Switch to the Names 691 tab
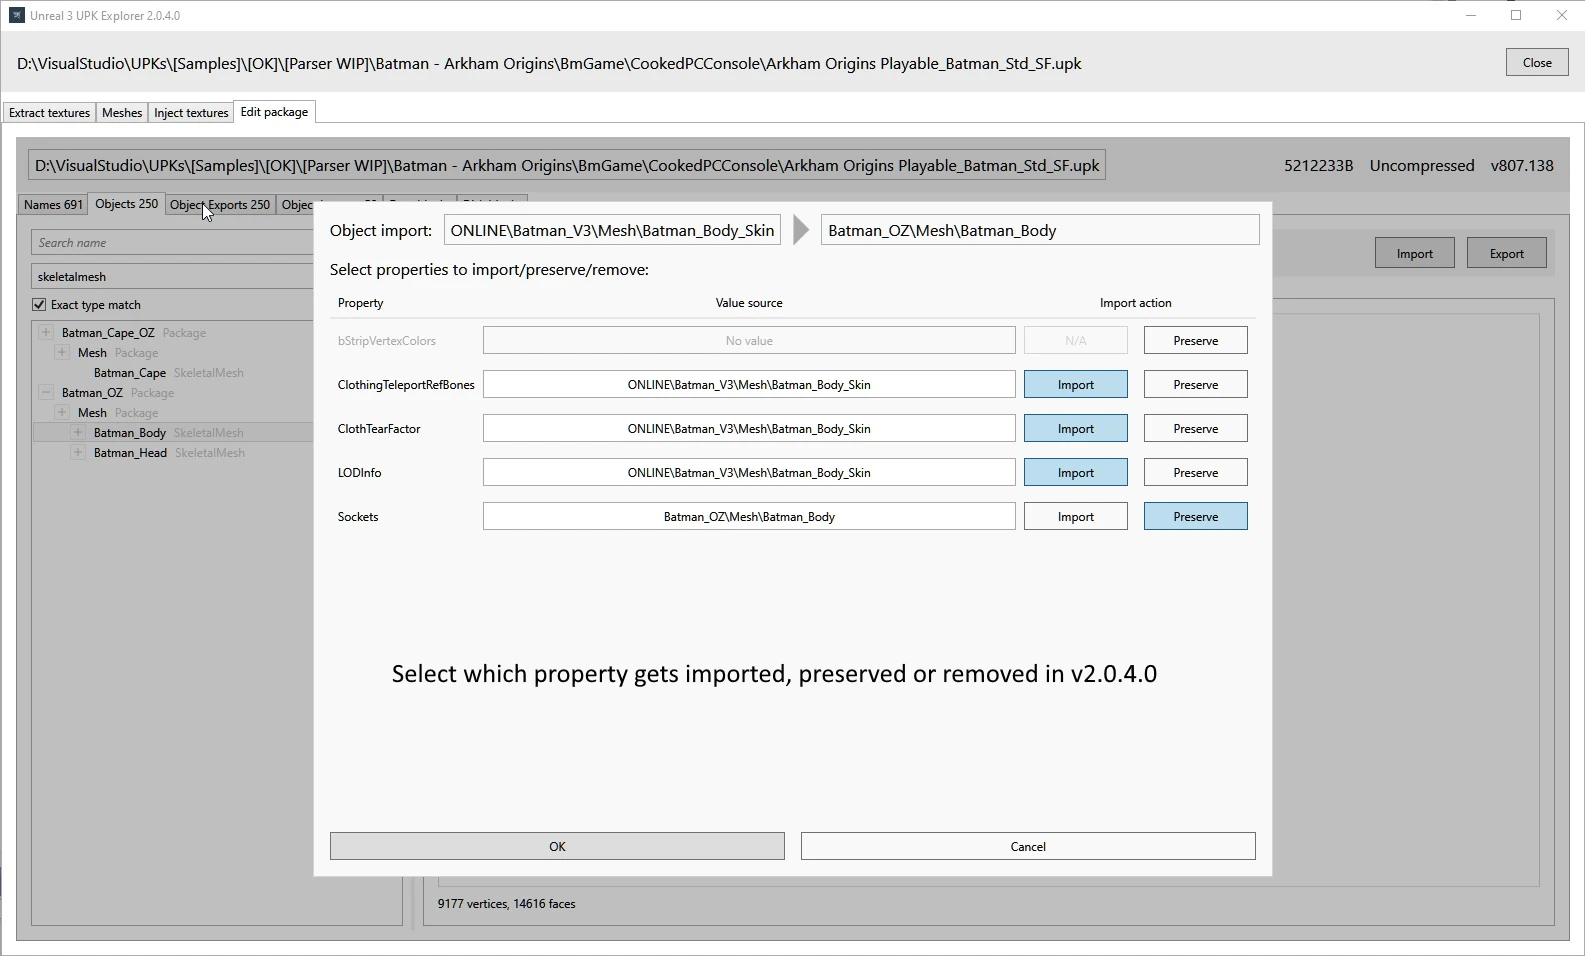Viewport: 1585px width, 956px height. [x=53, y=205]
